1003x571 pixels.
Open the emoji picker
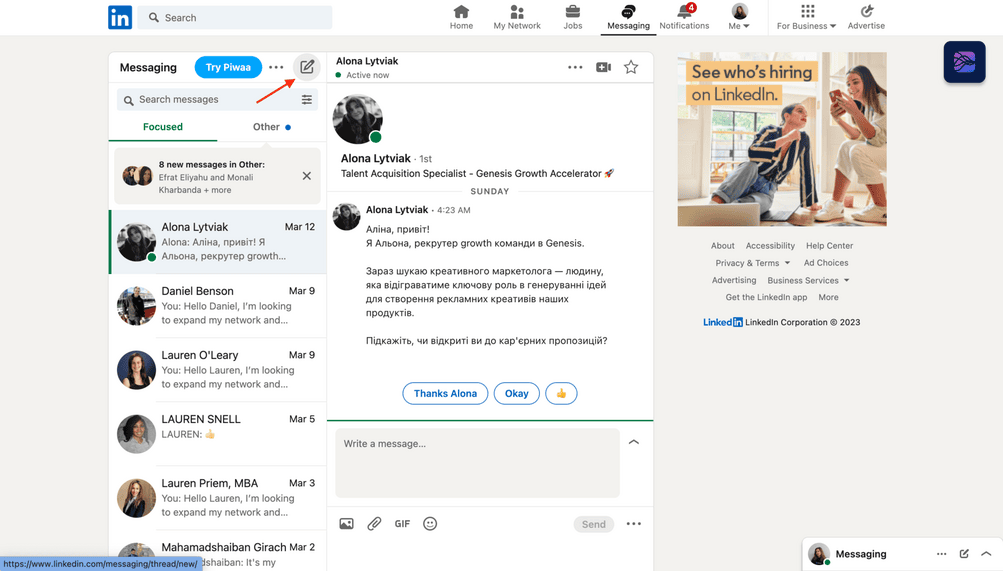pos(430,524)
